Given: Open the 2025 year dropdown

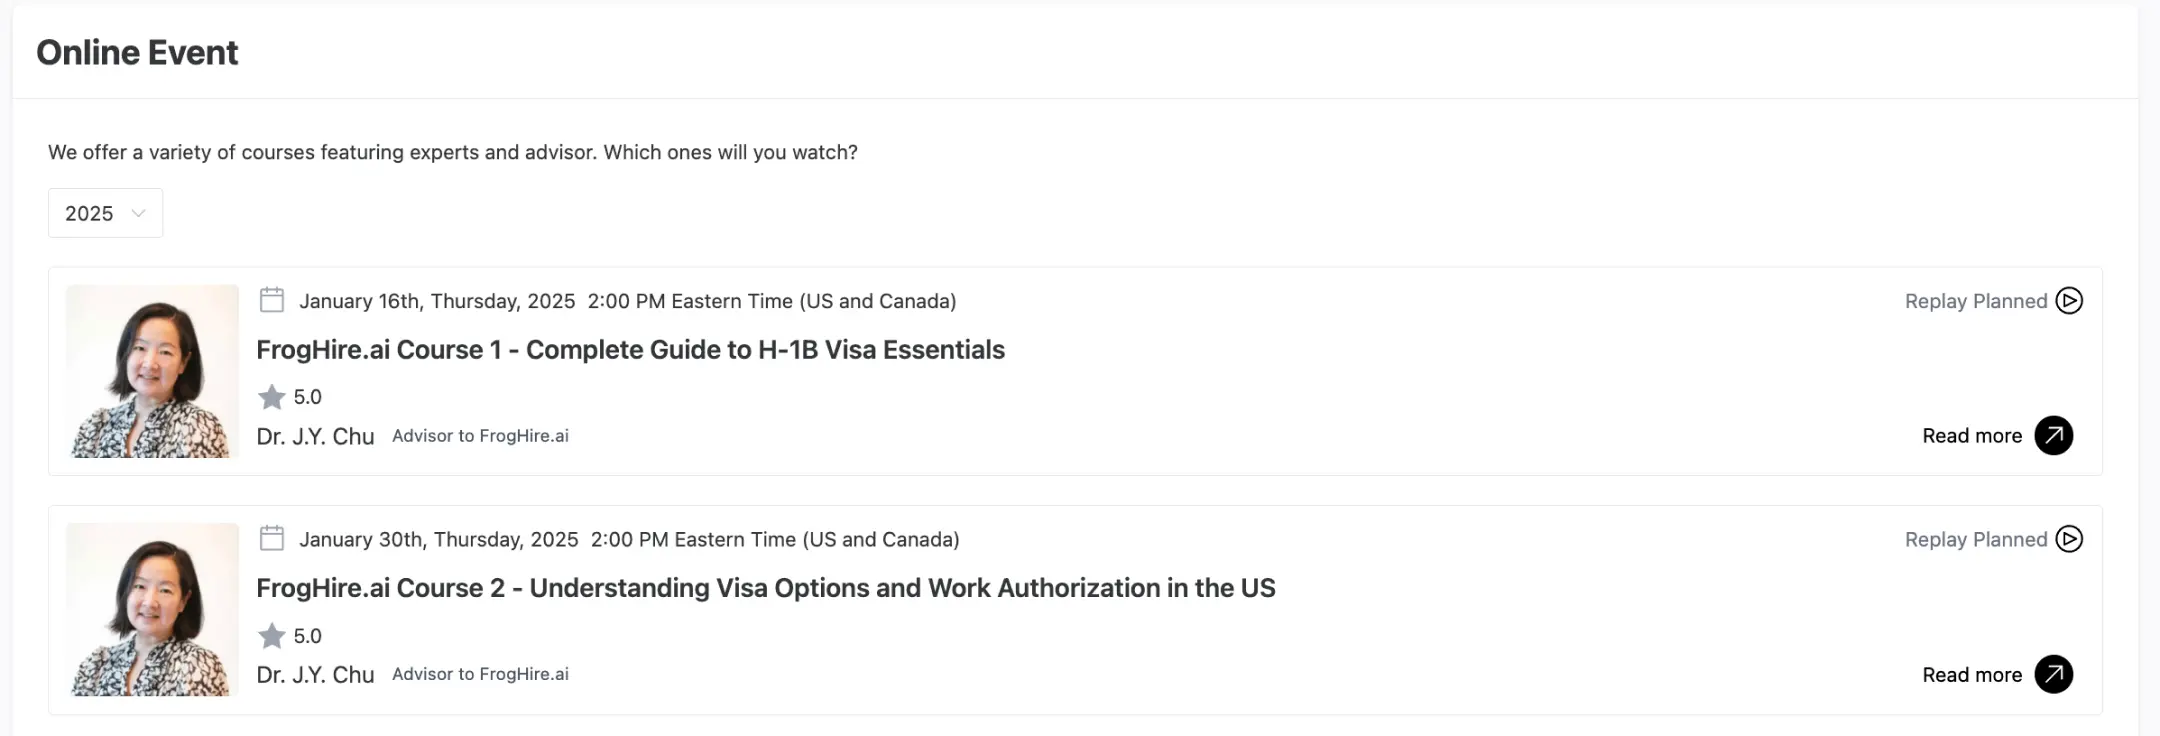Looking at the screenshot, I should (x=106, y=213).
